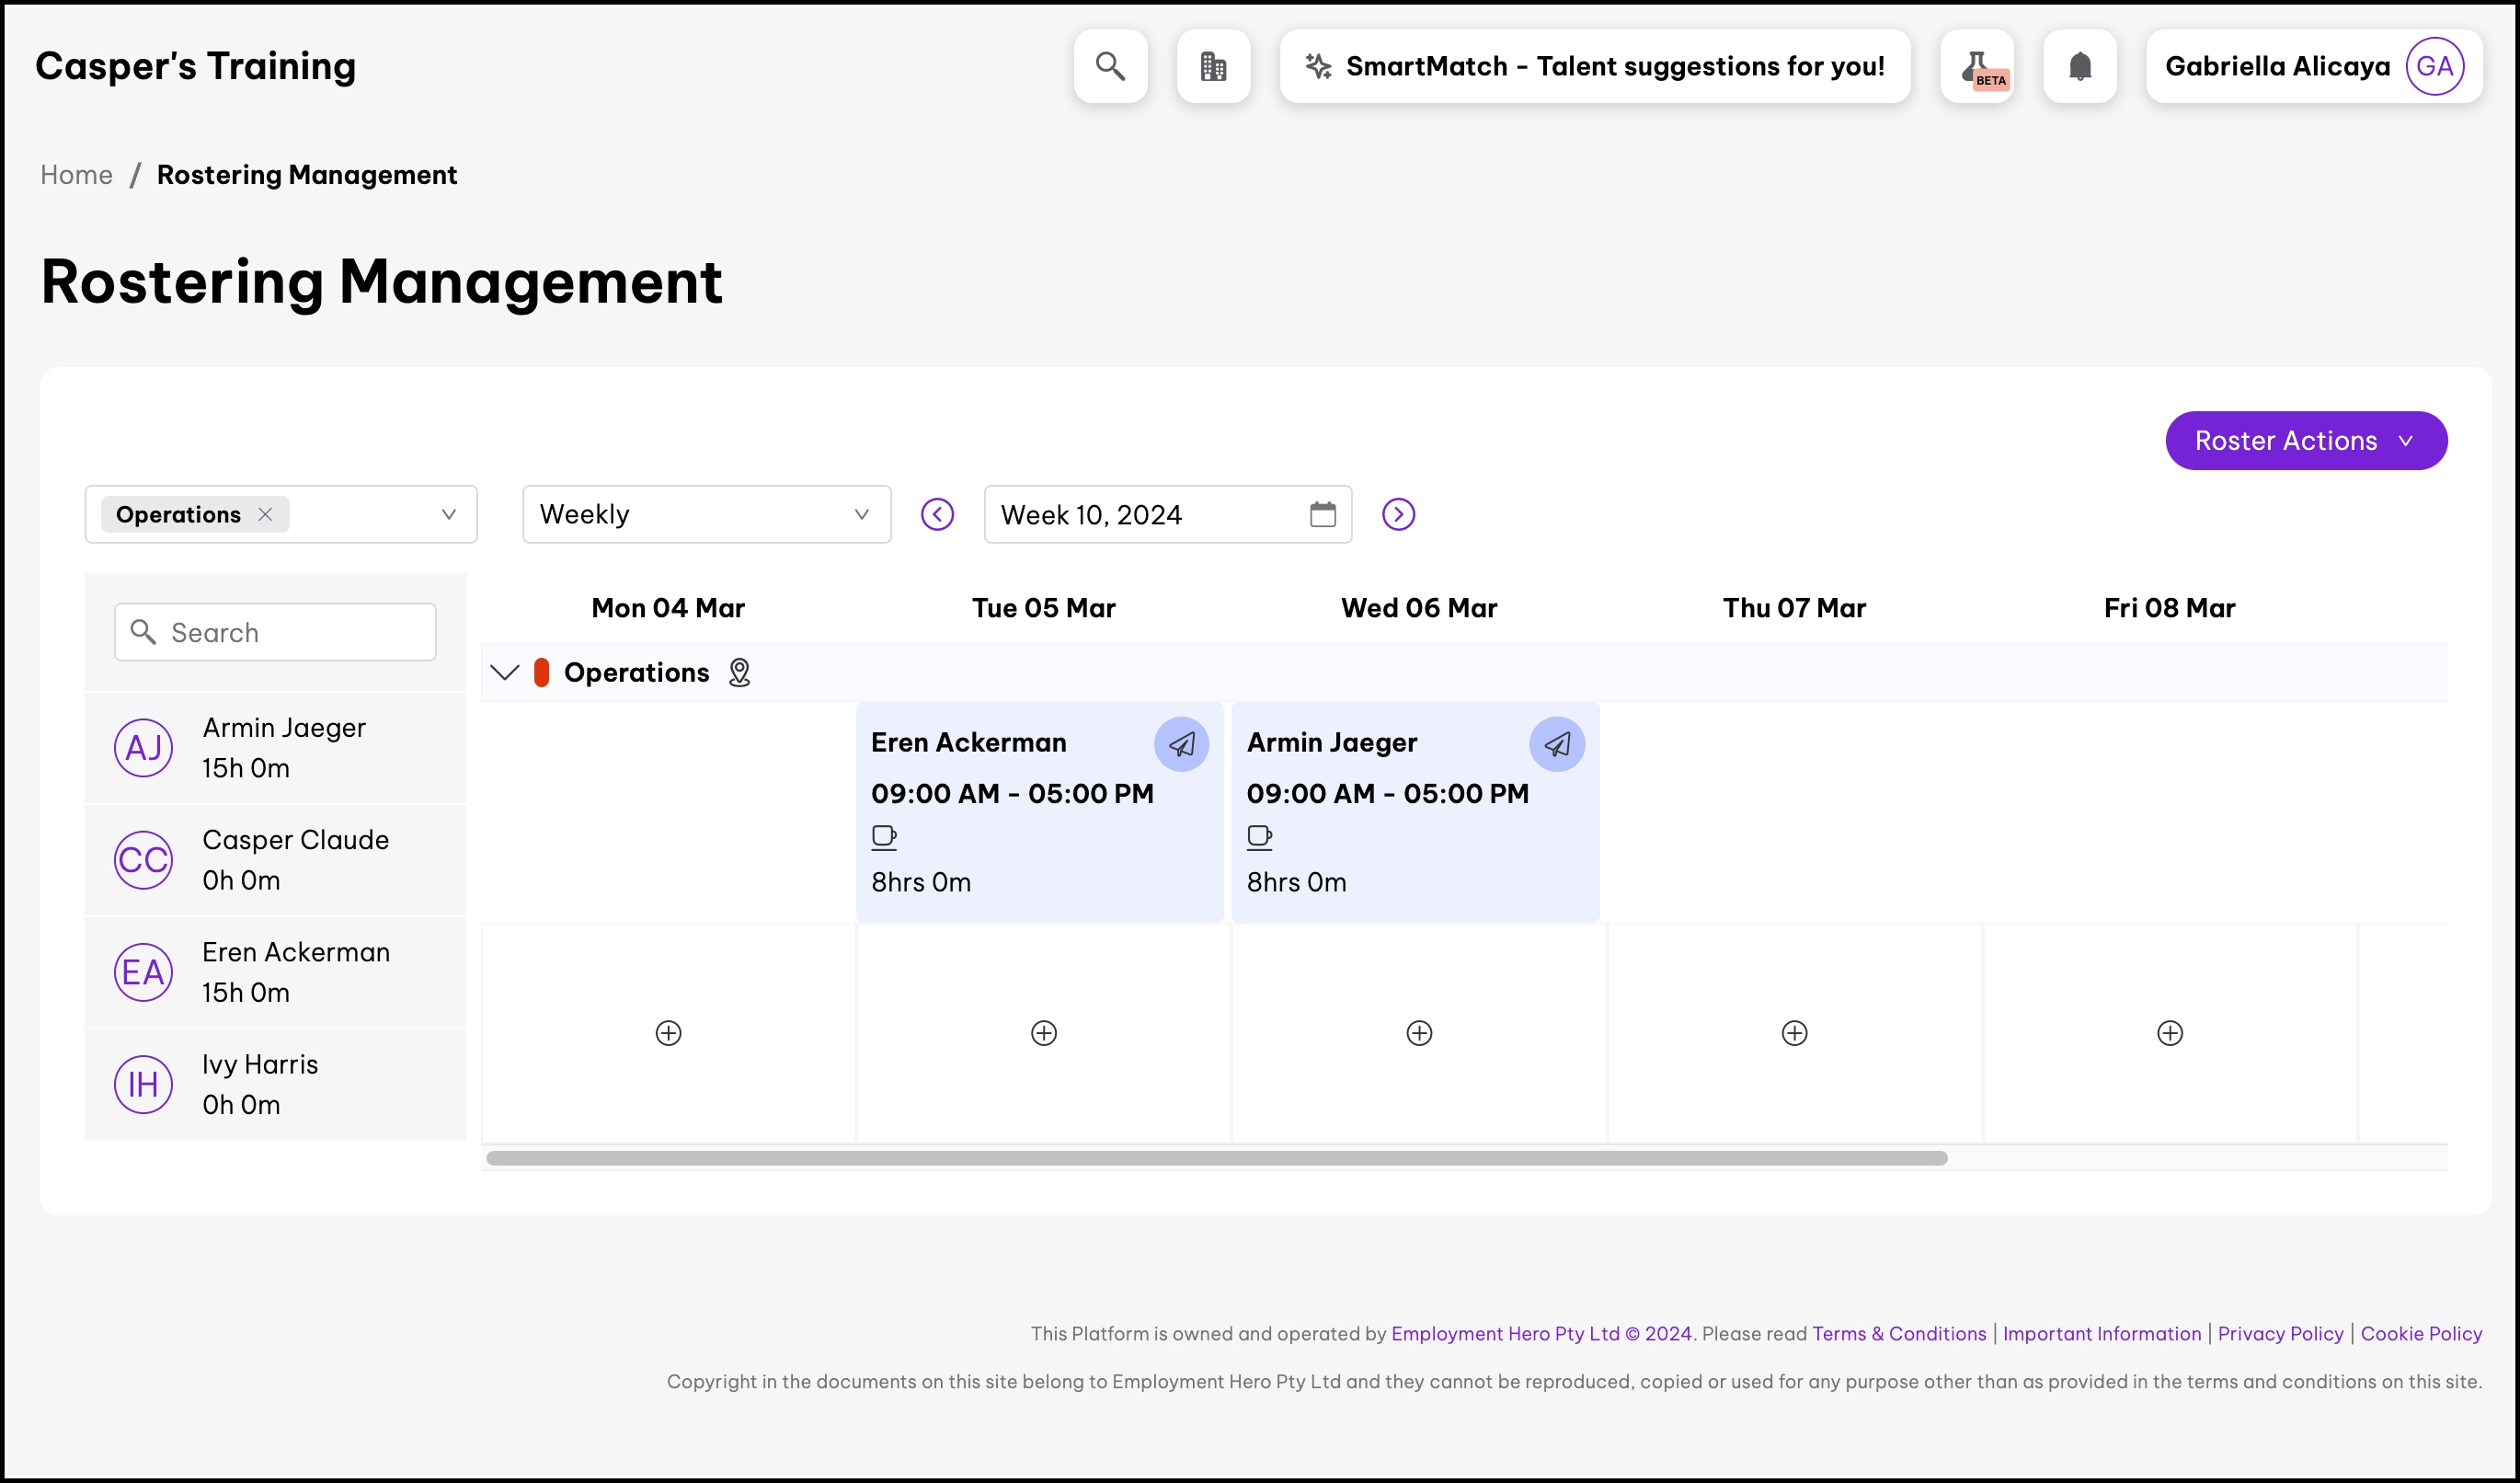
Task: Click the search magnifier icon in header
Action: (x=1110, y=66)
